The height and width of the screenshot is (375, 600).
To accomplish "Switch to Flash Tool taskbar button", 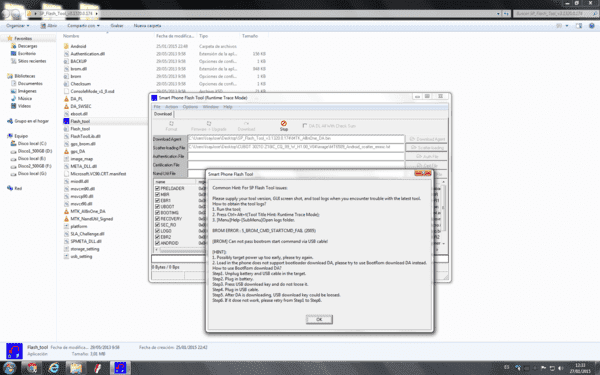I will 120,368.
